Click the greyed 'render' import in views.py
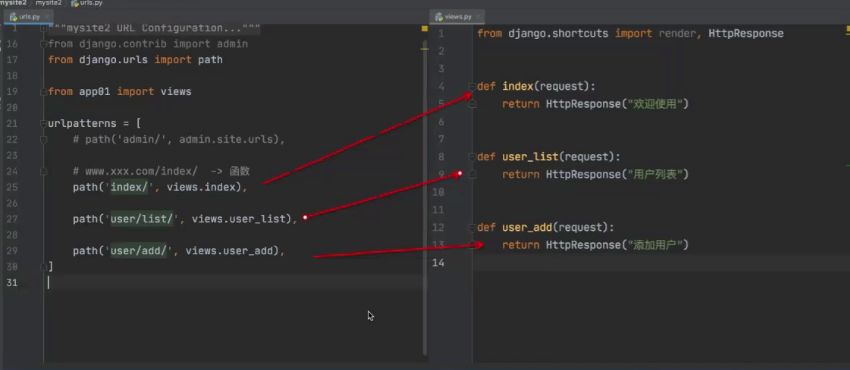Viewport: 850px width, 370px height. pyautogui.click(x=677, y=34)
